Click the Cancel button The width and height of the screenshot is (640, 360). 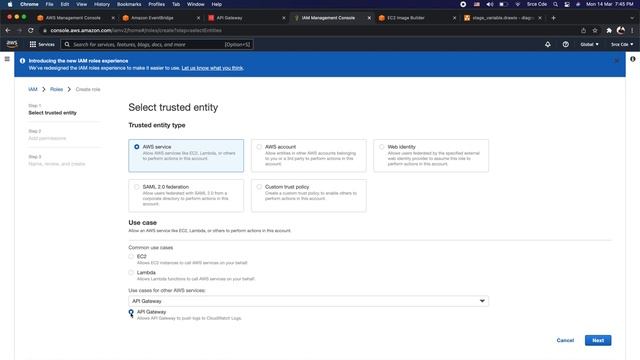coord(565,340)
